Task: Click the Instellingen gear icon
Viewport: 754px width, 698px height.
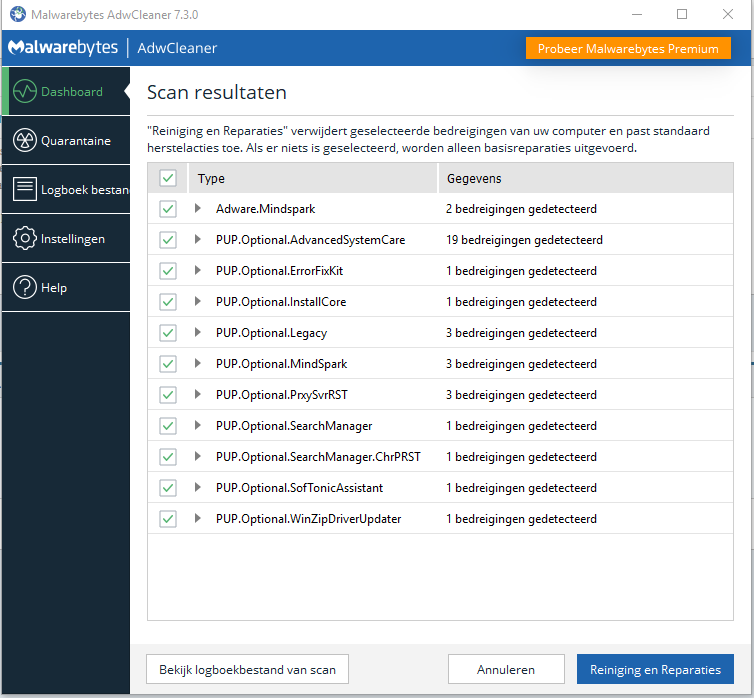Action: pos(25,239)
